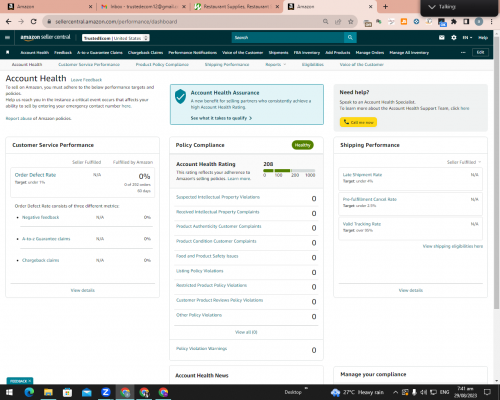Click View shipping eligibilities here link
This screenshot has width=500, height=400.
click(x=453, y=246)
